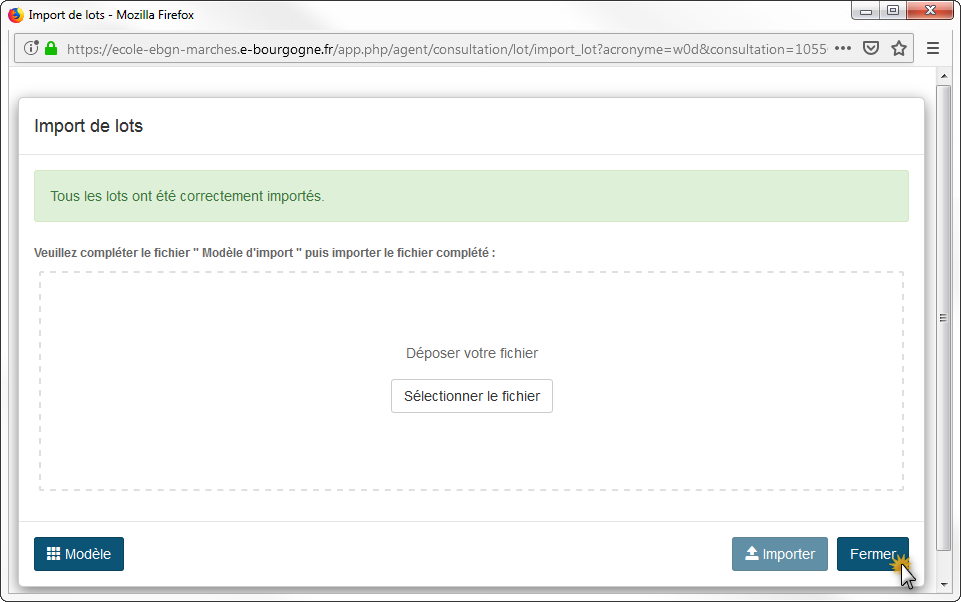The image size is (961, 602).
Task: Open the page actions three-dot menu
Action: point(843,48)
